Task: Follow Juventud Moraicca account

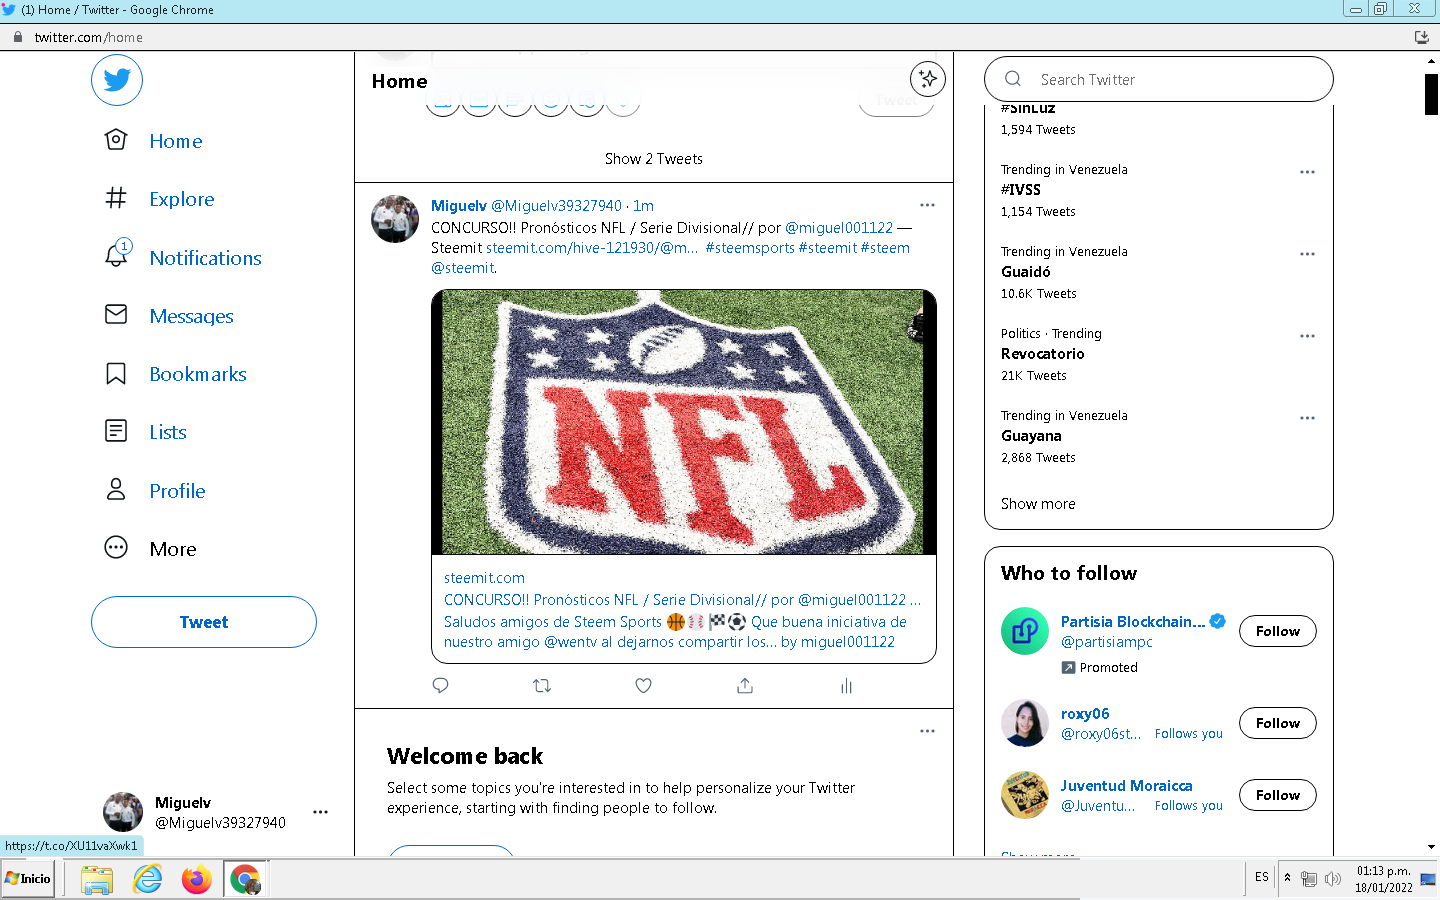Action: point(1278,795)
